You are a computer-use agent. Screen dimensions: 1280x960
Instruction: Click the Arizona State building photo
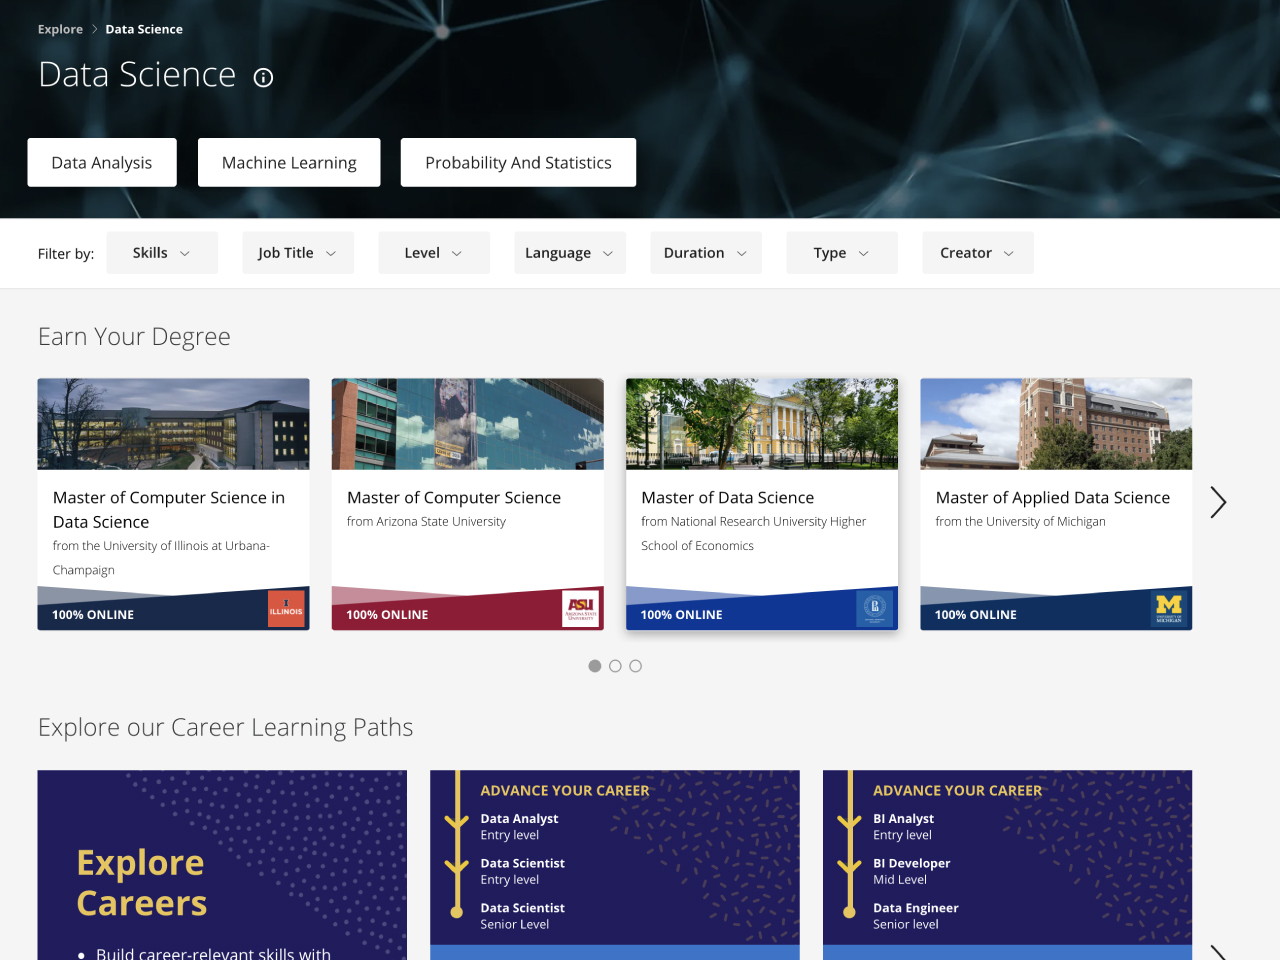click(468, 424)
